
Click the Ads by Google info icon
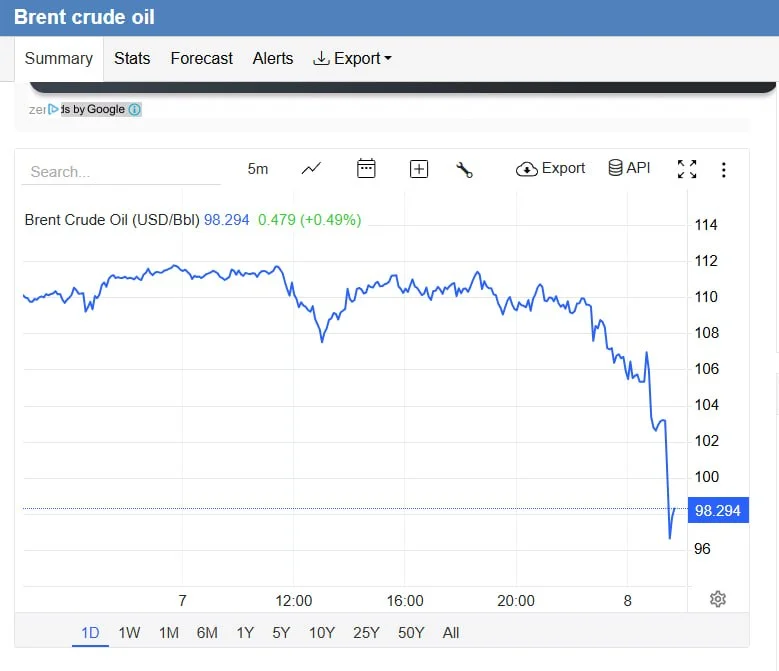click(x=135, y=109)
